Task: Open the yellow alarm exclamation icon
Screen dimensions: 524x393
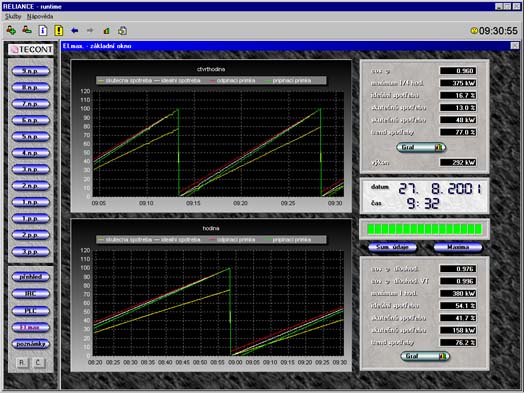Action: point(59,30)
